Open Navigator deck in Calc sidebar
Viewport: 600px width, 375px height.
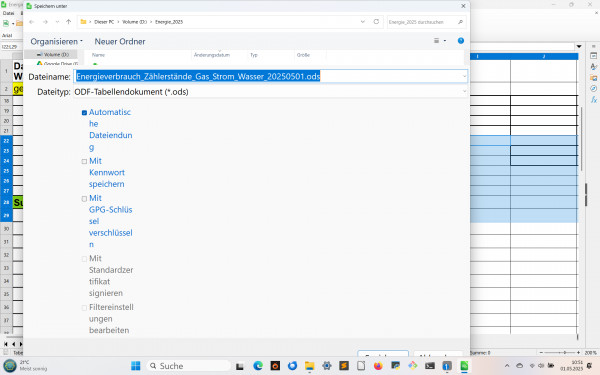[x=593, y=88]
